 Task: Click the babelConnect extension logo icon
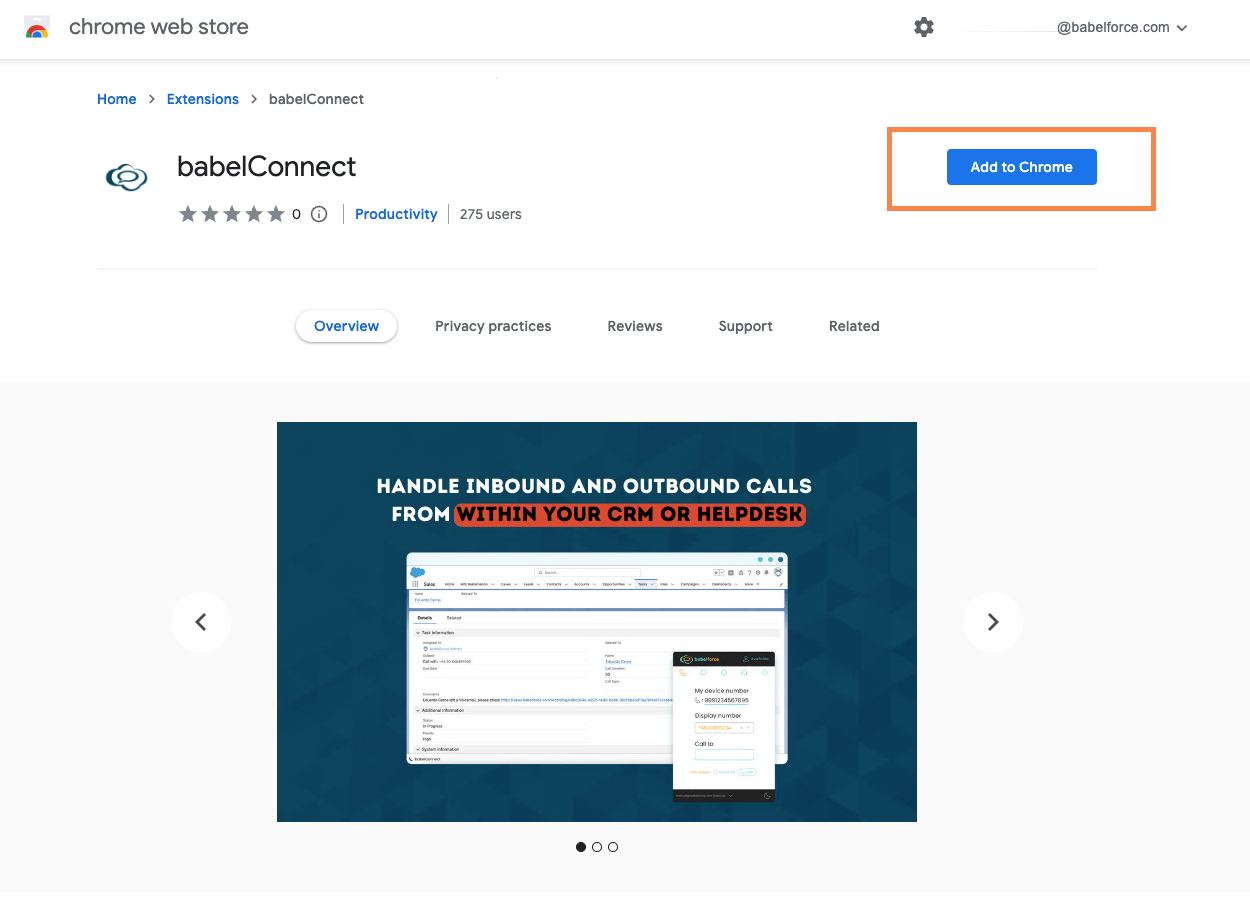pyautogui.click(x=127, y=178)
